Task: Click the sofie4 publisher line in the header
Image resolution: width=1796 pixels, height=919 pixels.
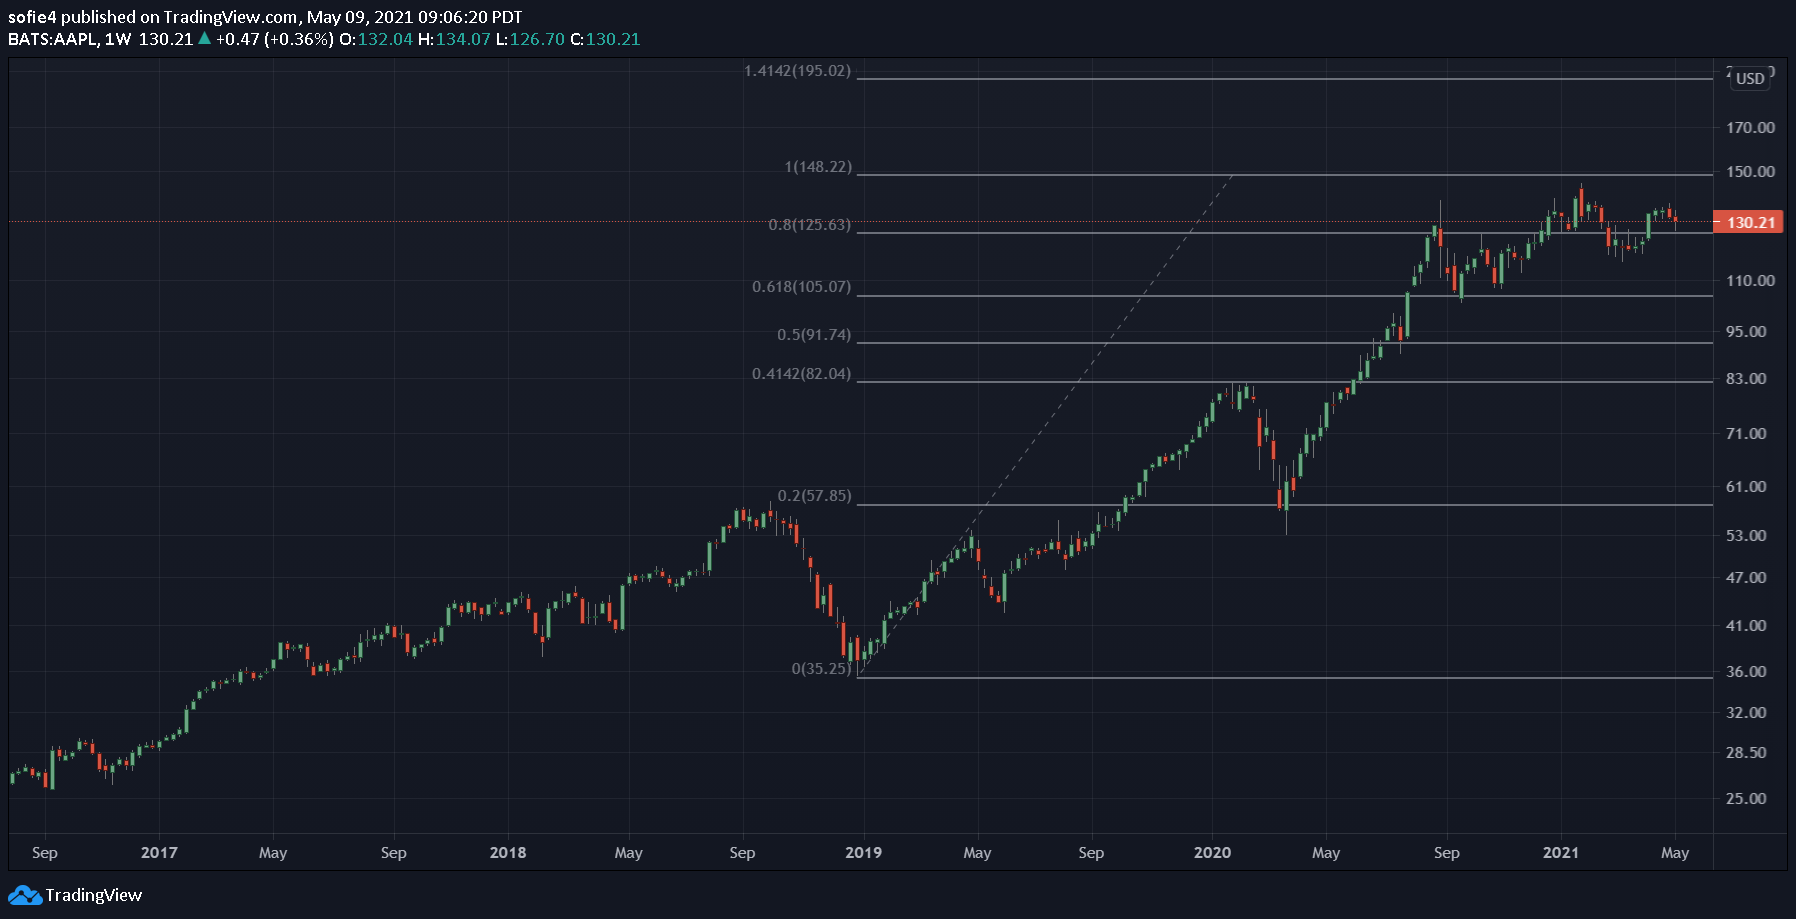Action: (265, 17)
